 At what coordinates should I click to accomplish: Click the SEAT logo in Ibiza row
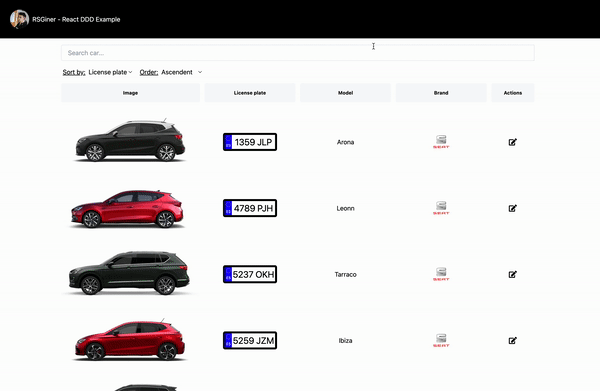click(441, 340)
